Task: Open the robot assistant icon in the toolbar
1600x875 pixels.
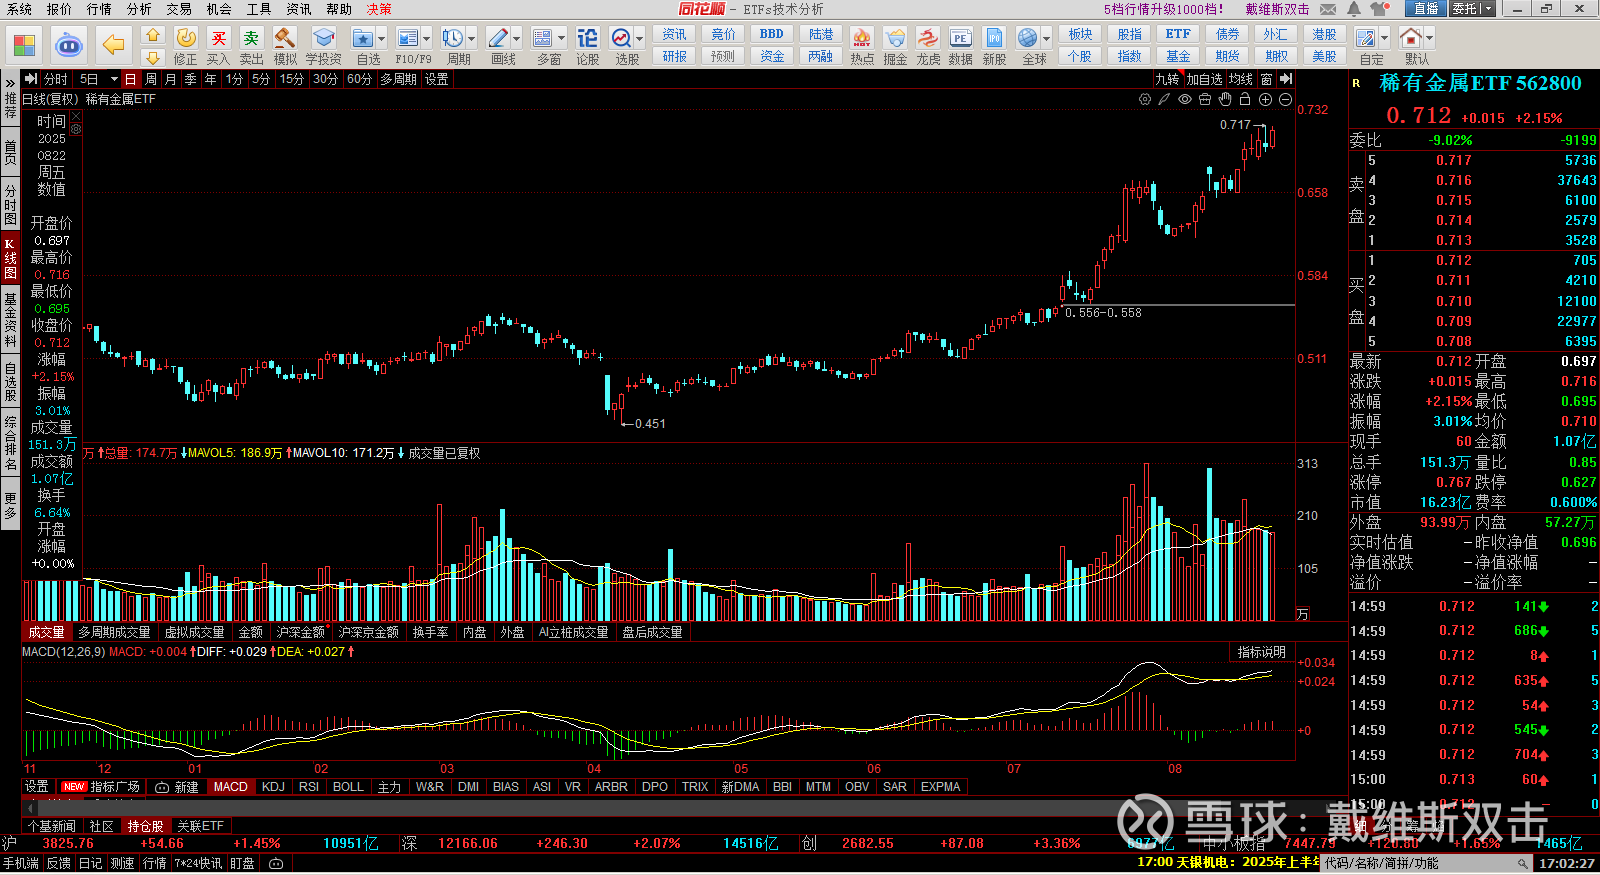Action: [x=68, y=45]
